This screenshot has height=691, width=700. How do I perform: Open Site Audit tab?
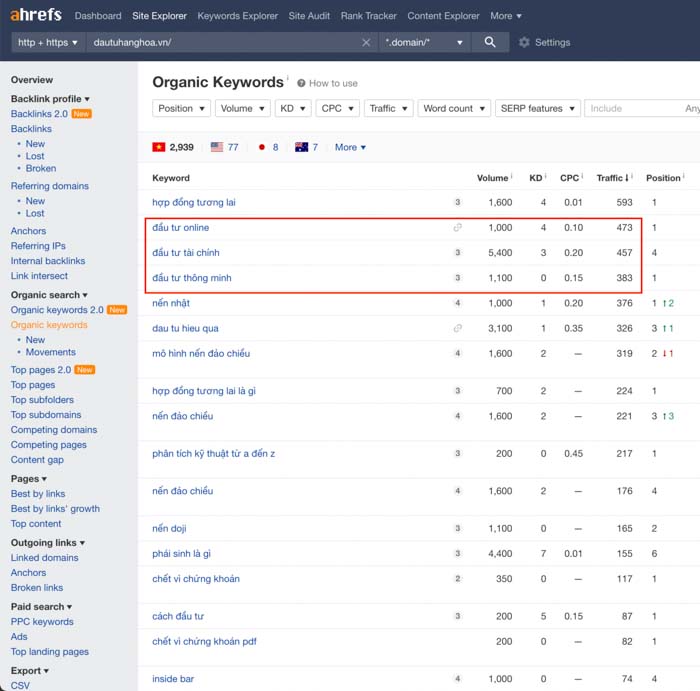[309, 16]
